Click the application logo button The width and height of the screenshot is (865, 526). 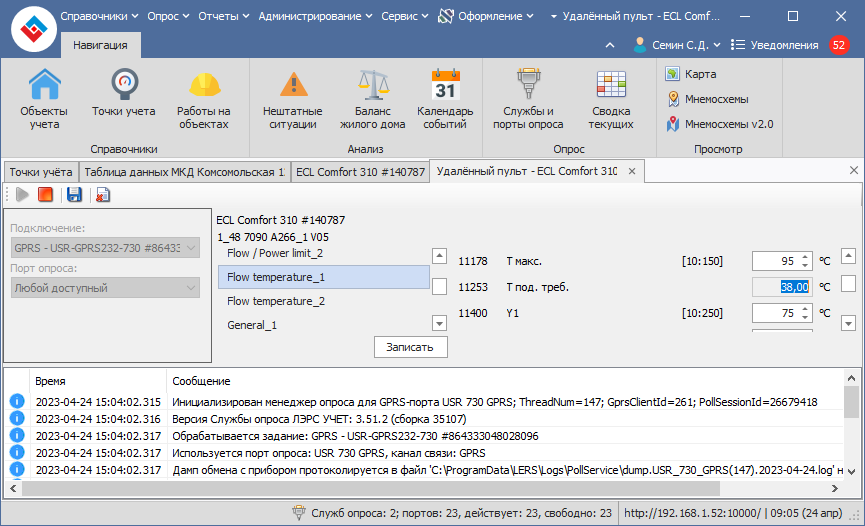click(x=34, y=29)
